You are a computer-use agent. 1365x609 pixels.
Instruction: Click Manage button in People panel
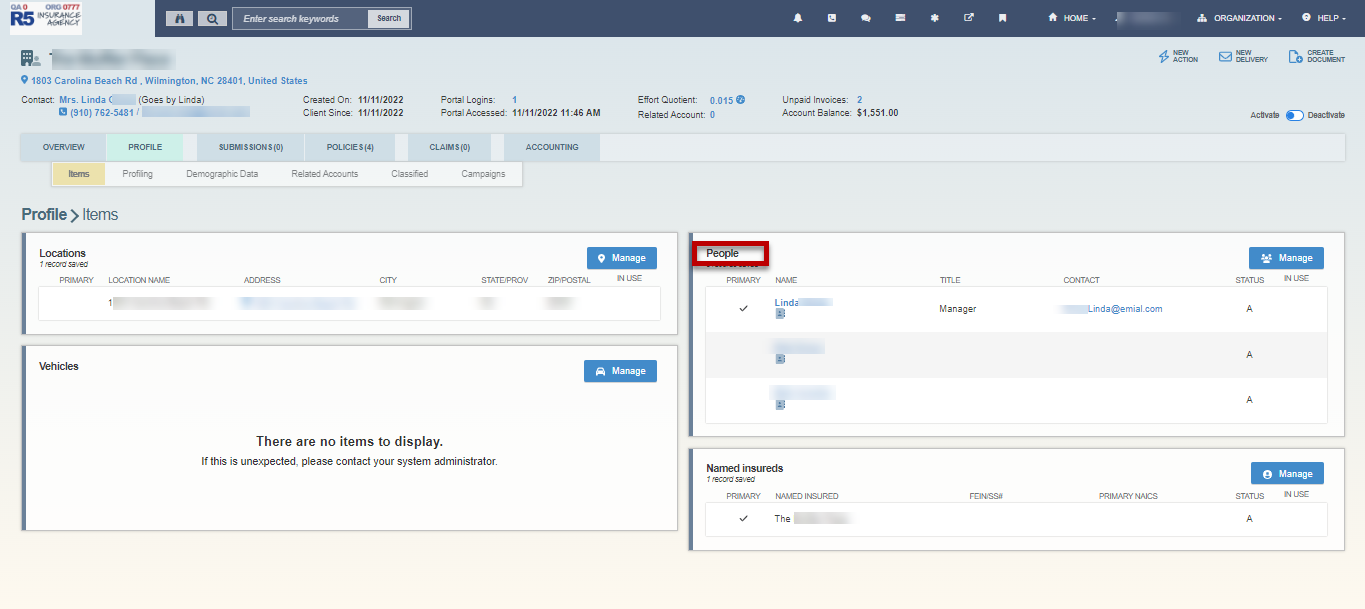(1286, 258)
